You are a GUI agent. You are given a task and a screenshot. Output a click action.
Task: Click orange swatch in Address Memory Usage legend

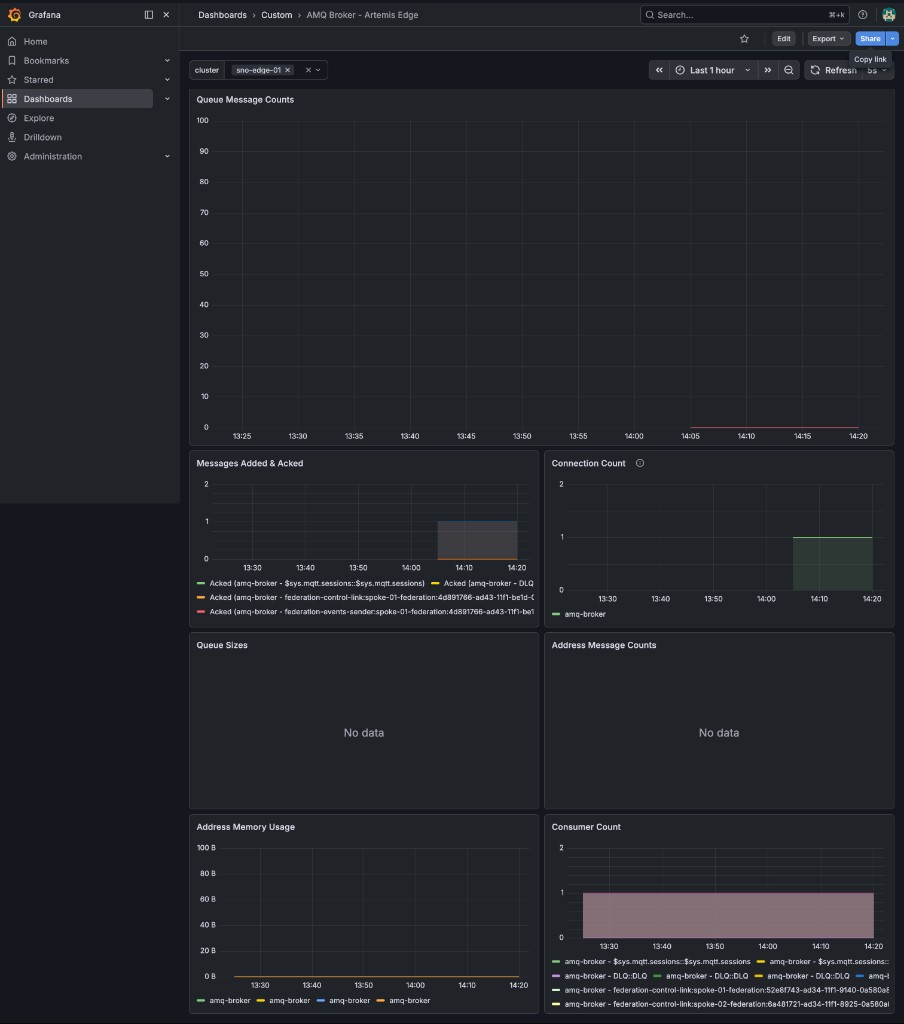[381, 1000]
